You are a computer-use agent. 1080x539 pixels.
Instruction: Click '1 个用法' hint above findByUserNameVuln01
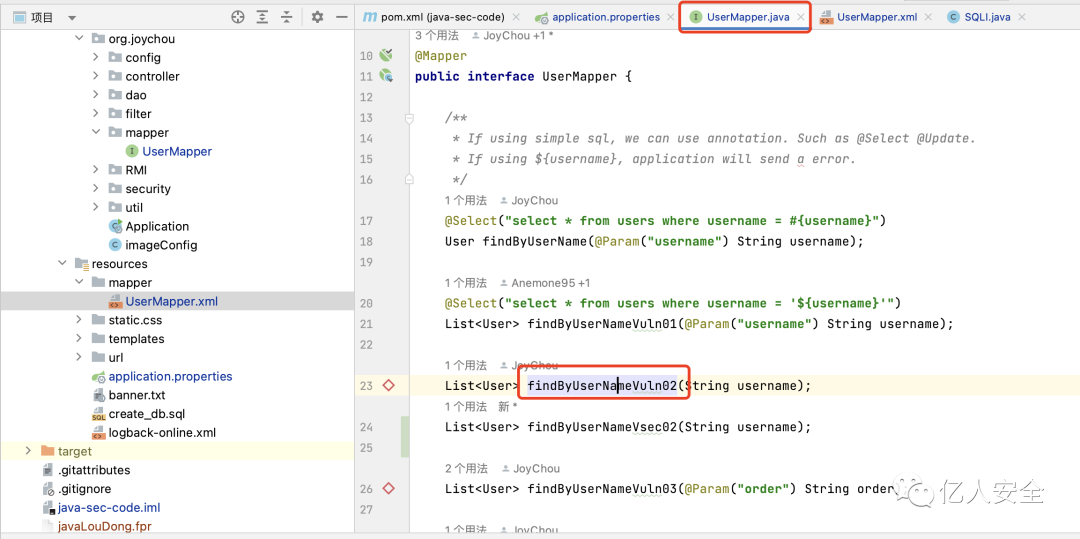466,283
